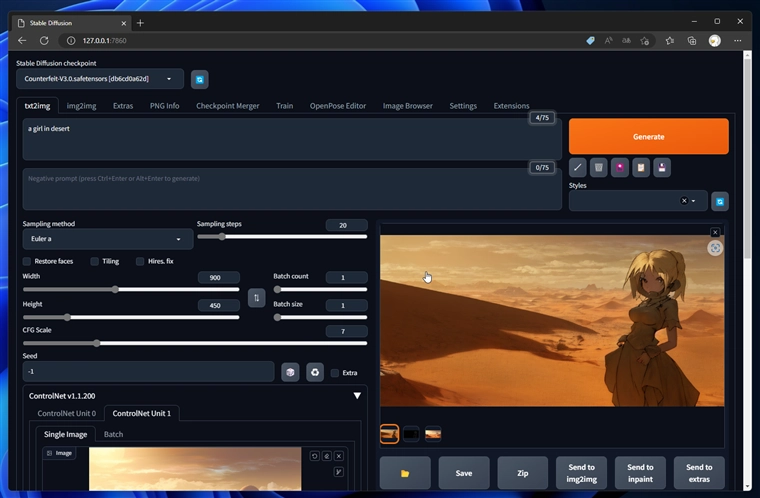The width and height of the screenshot is (760, 498).
Task: Click the negative prompt text field
Action: [x=292, y=188]
